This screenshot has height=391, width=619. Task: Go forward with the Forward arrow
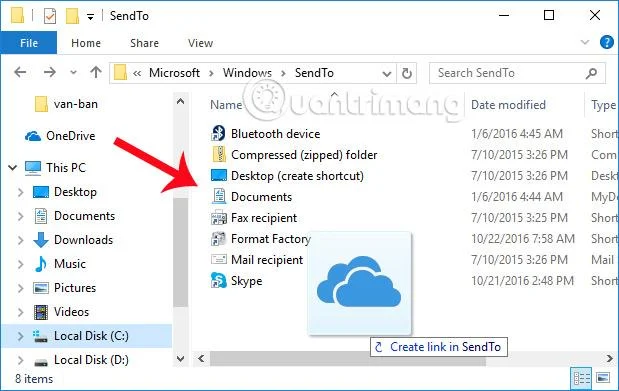coord(49,72)
